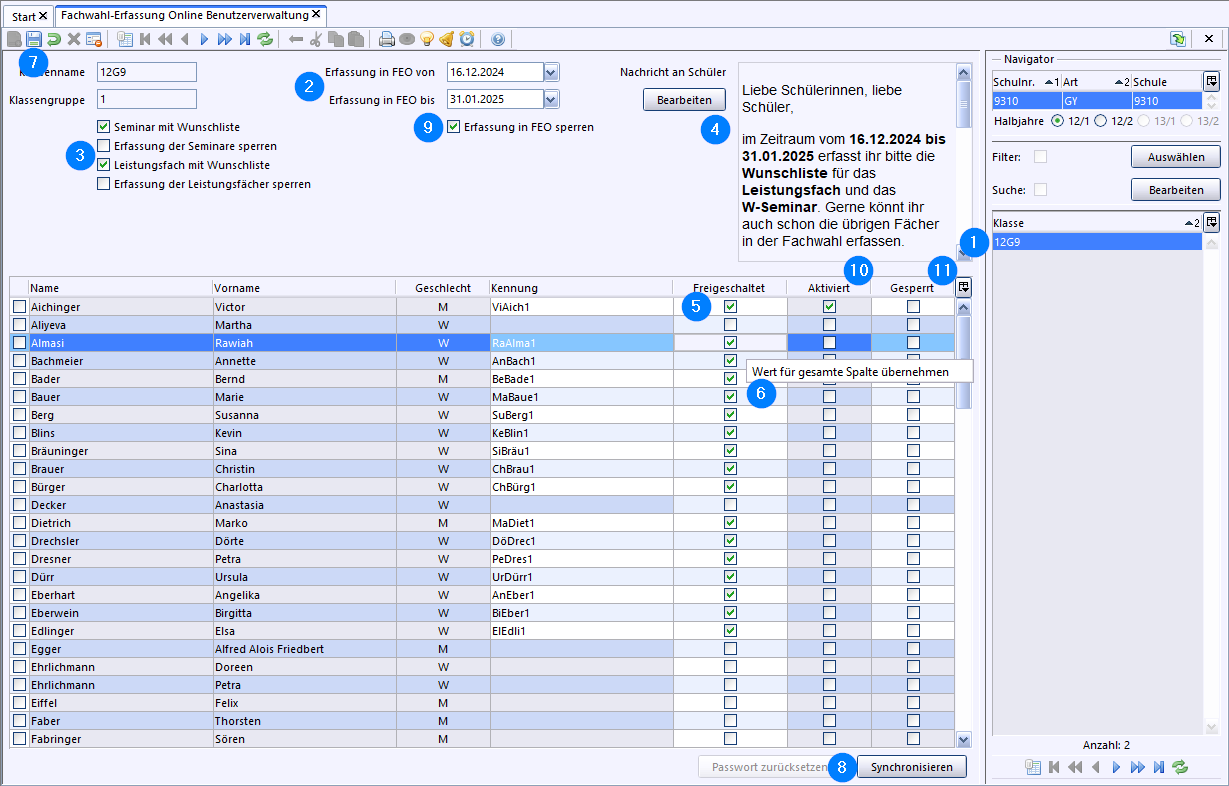Click the Auswählen button
The width and height of the screenshot is (1229, 786).
point(1175,157)
